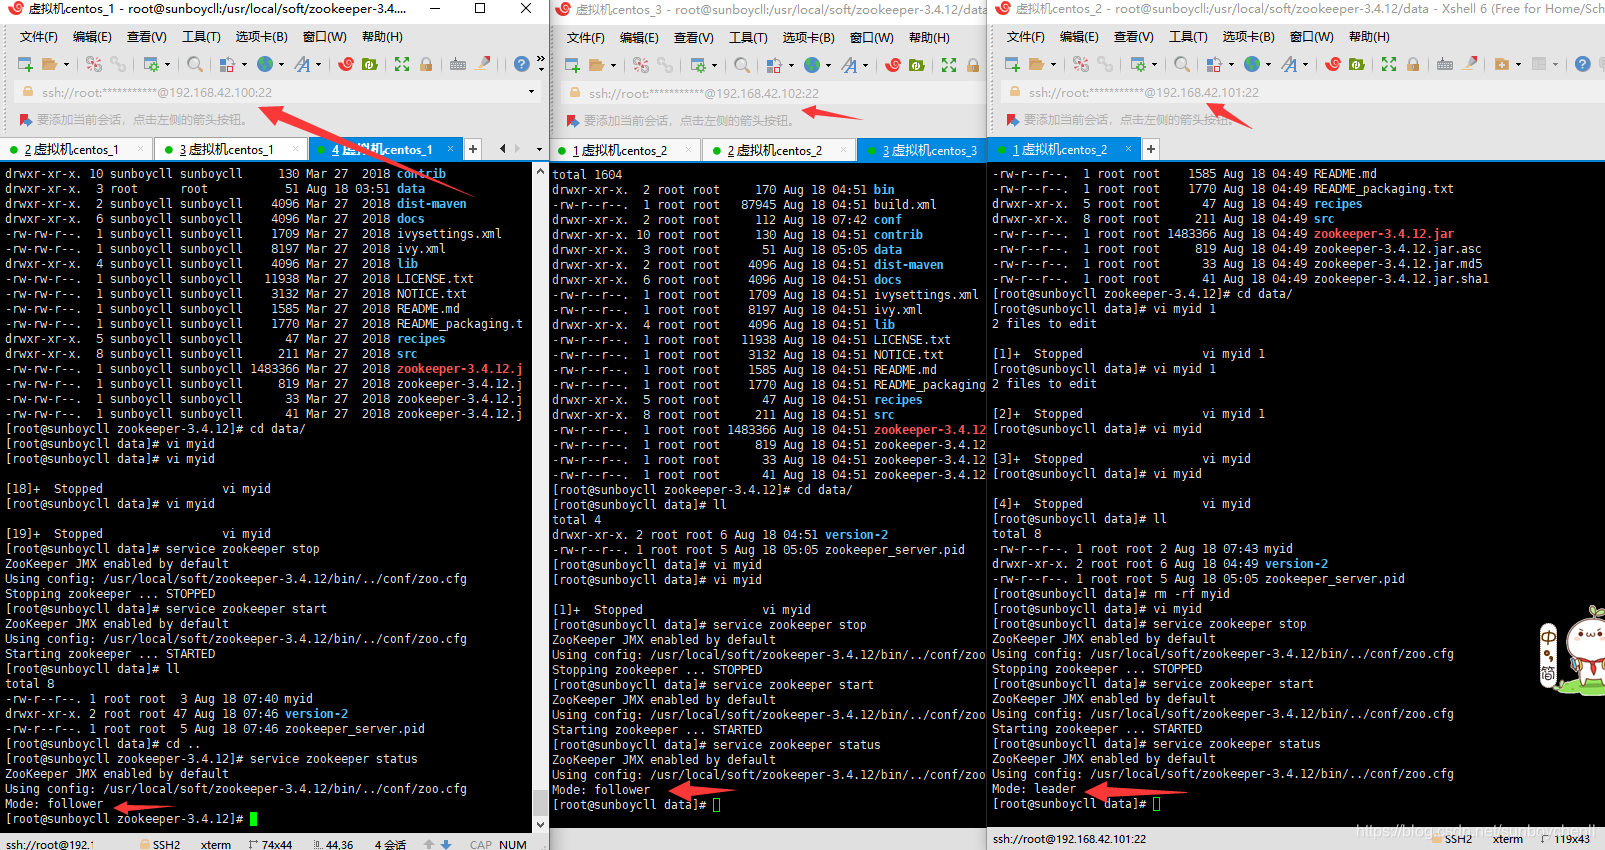This screenshot has height=850, width=1605.
Task: Click help question icon in centos_1 window
Action: tap(522, 64)
